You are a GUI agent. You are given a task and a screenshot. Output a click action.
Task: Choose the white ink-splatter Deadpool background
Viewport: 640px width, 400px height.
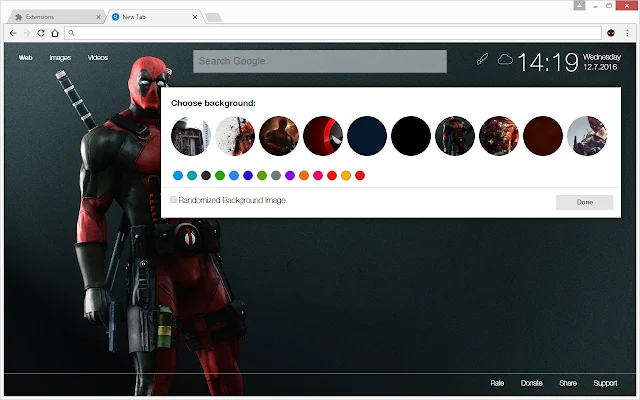[x=235, y=136]
